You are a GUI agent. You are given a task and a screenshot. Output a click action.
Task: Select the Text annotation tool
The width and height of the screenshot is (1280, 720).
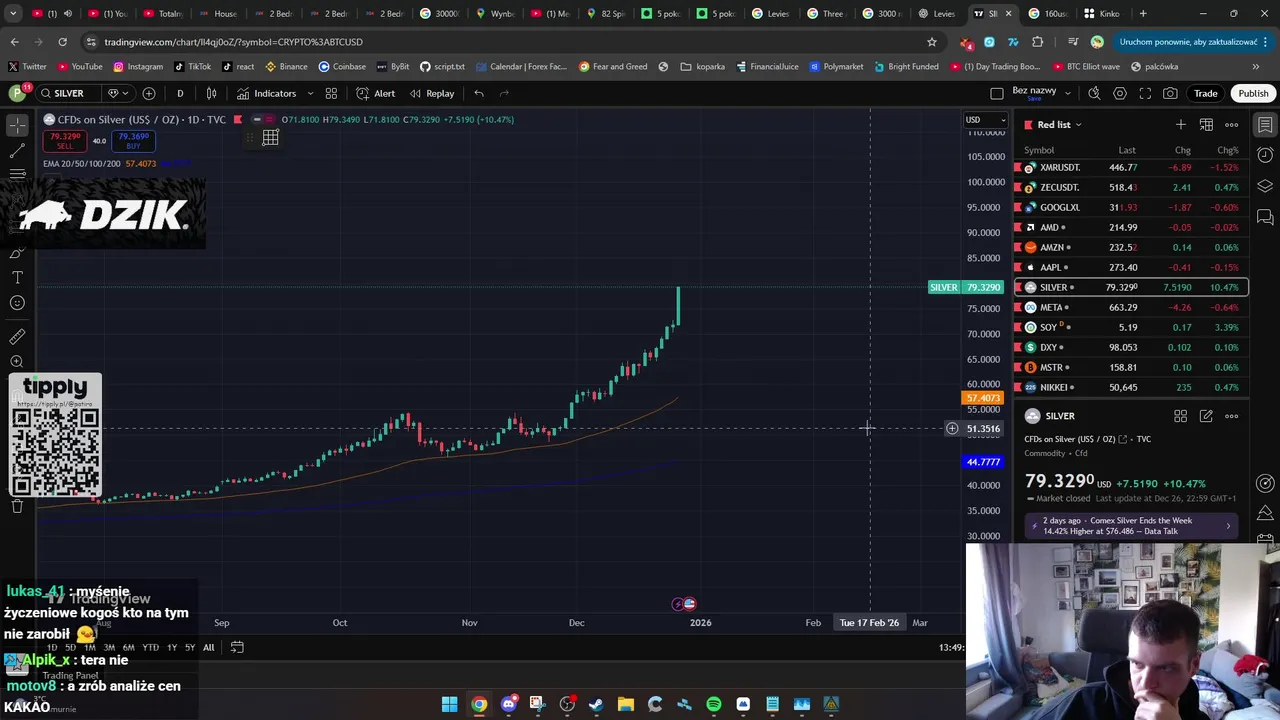17,277
